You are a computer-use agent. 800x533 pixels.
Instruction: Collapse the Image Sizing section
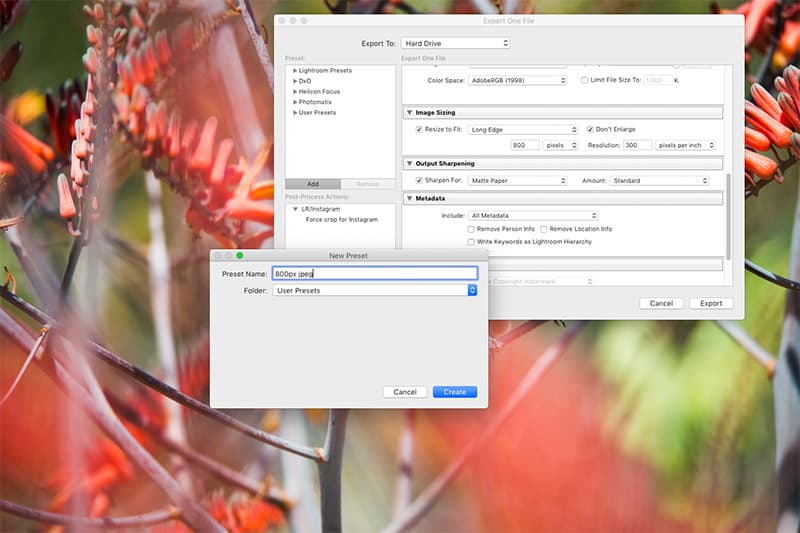(409, 112)
